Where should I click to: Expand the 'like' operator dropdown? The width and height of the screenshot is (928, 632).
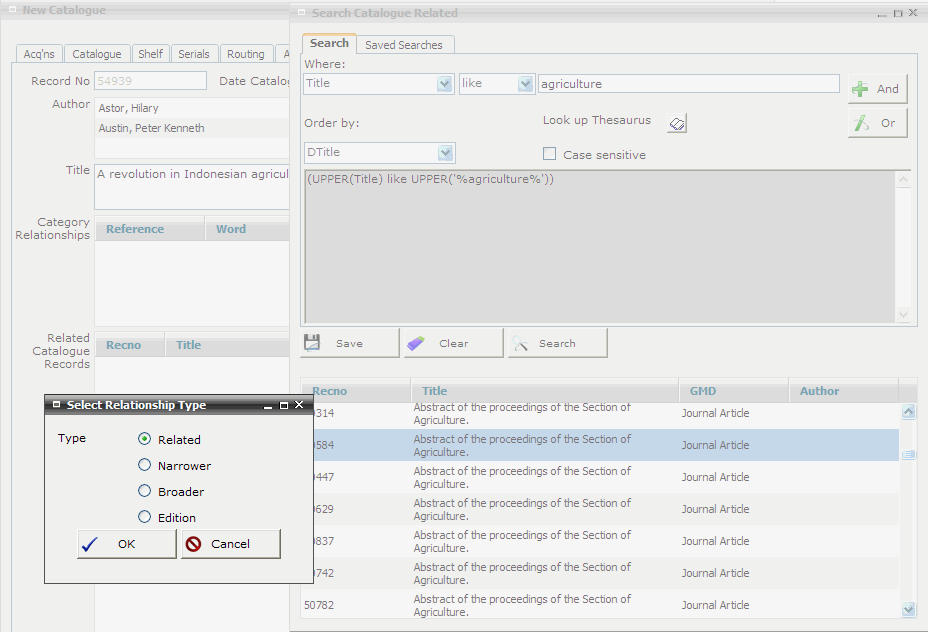coord(525,84)
